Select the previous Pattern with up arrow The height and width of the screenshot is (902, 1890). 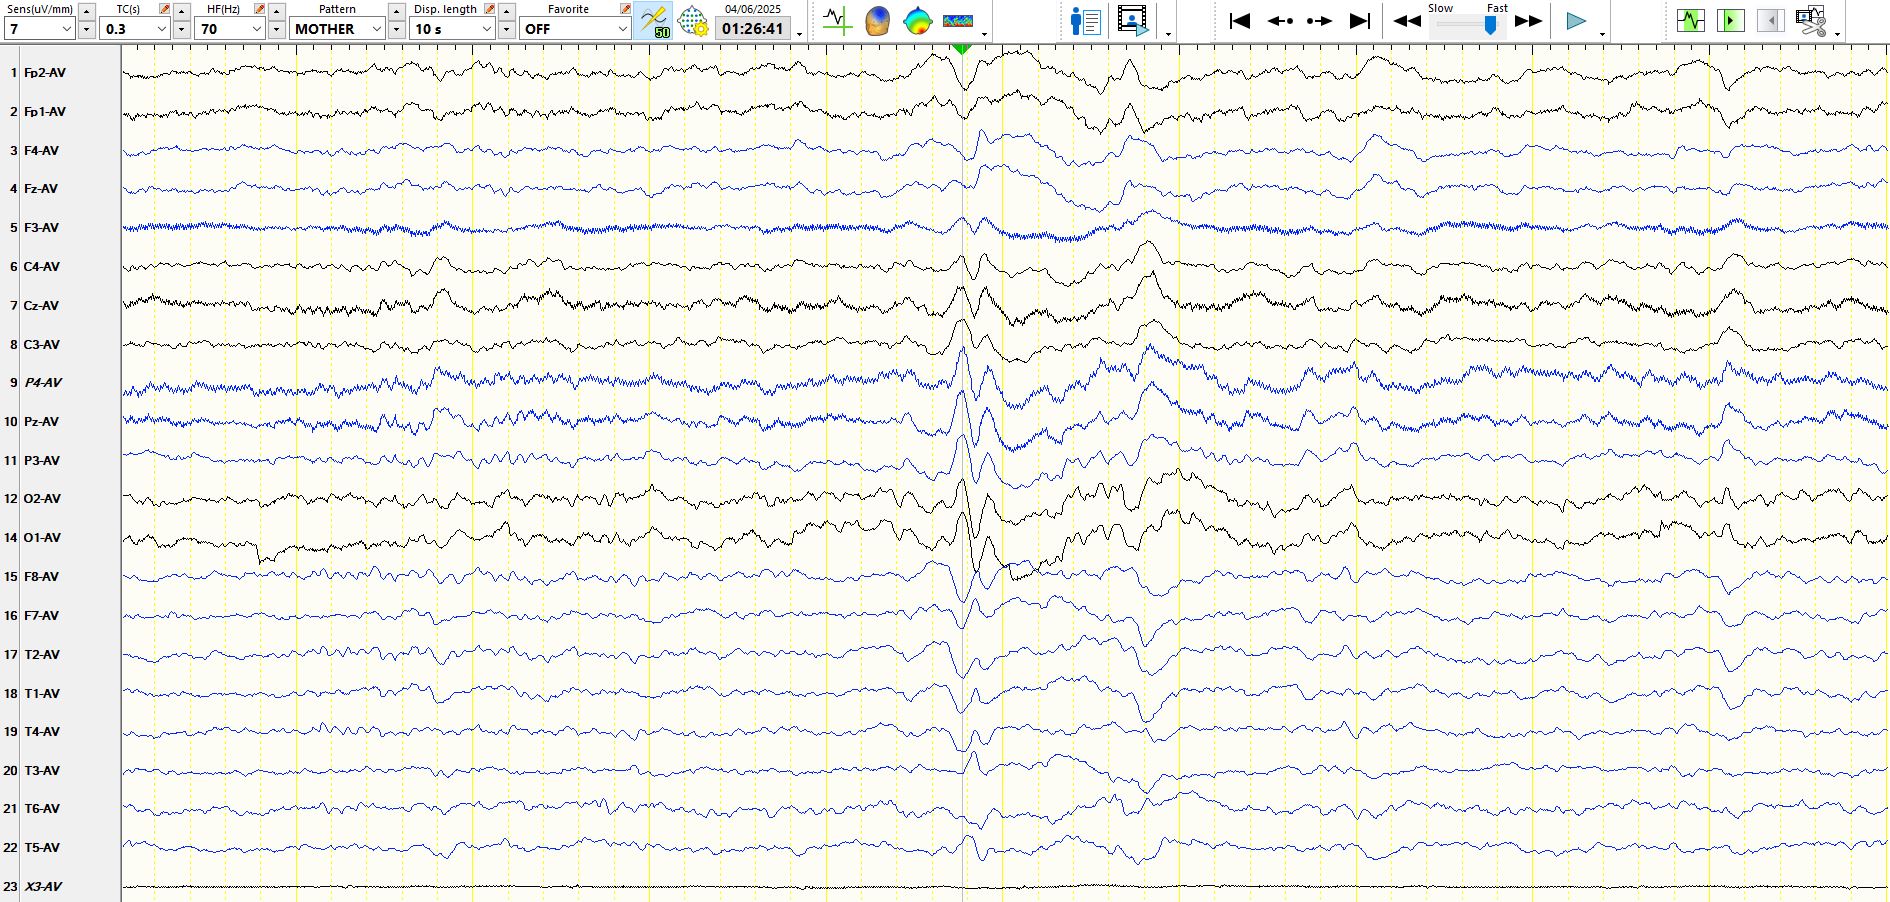(x=397, y=11)
